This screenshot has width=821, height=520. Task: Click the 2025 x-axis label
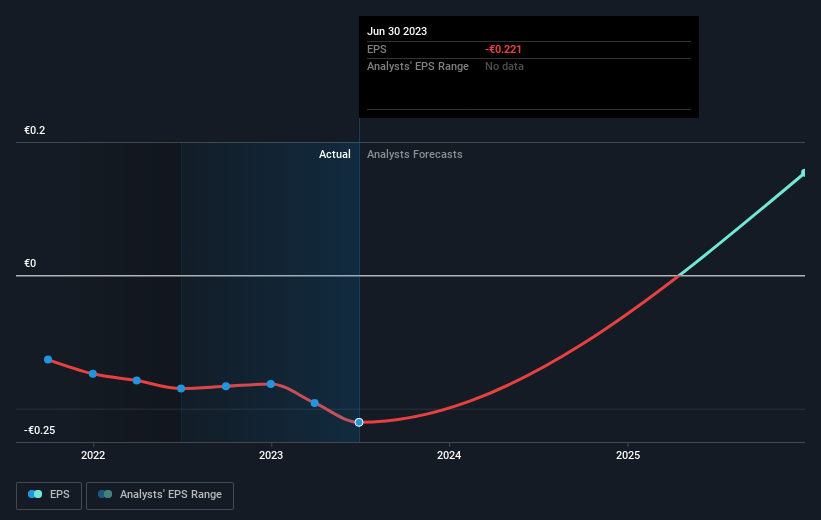tap(628, 455)
